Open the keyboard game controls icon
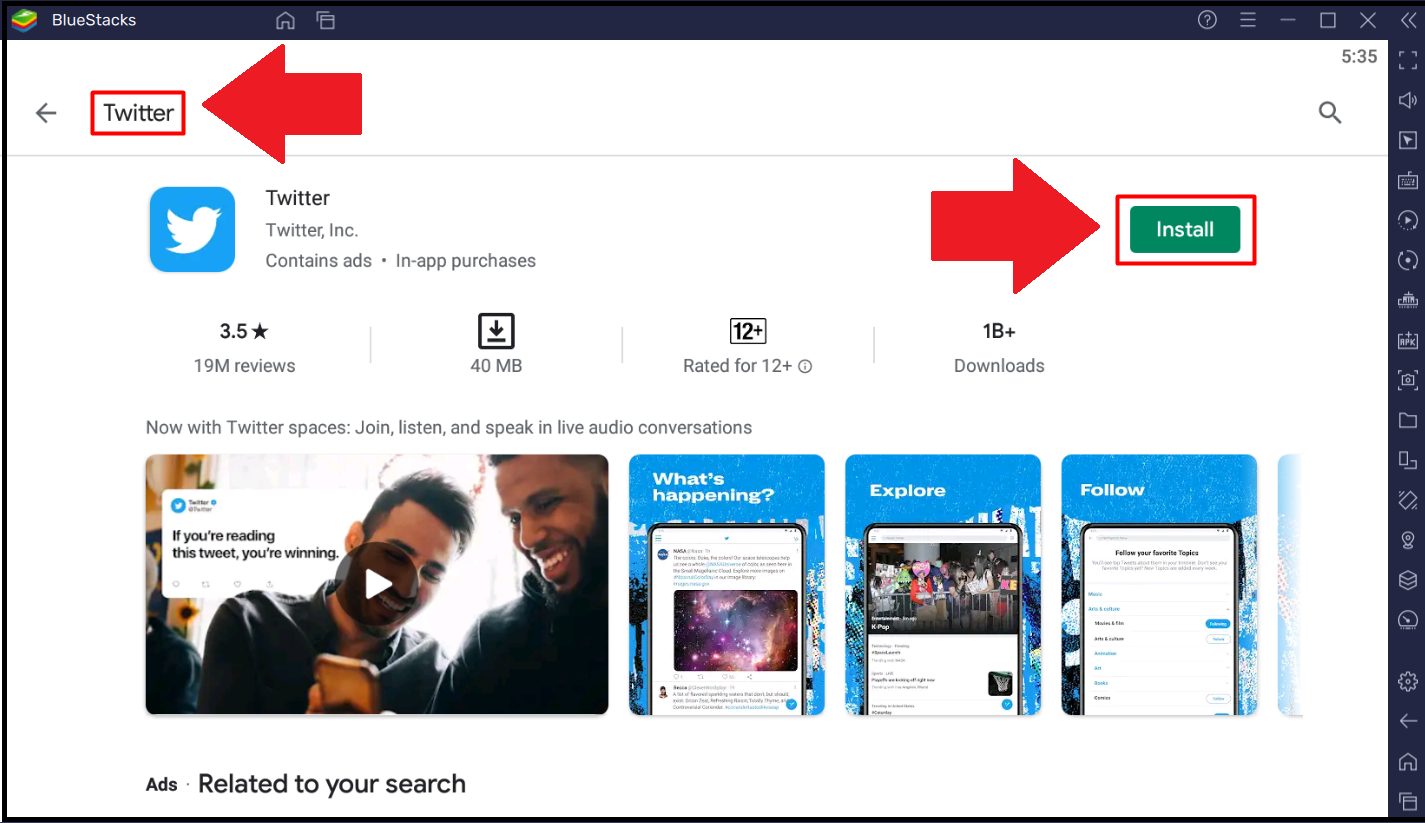1425x823 pixels. tap(1408, 180)
